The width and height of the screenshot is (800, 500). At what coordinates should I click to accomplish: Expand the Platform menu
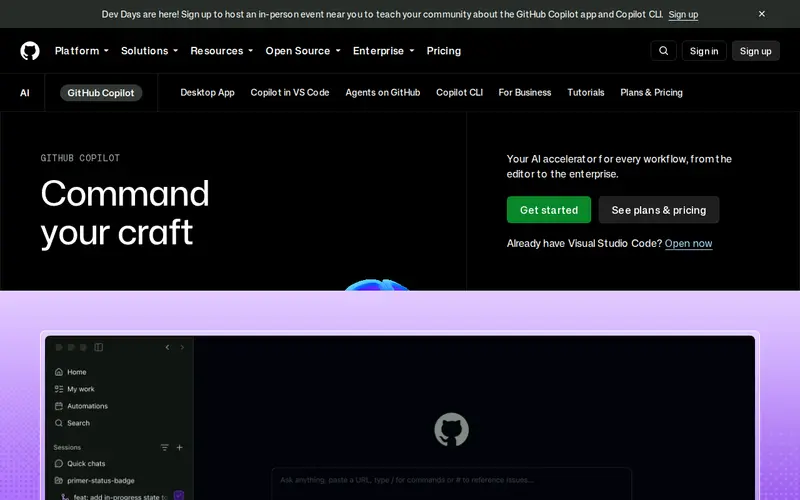tap(82, 51)
